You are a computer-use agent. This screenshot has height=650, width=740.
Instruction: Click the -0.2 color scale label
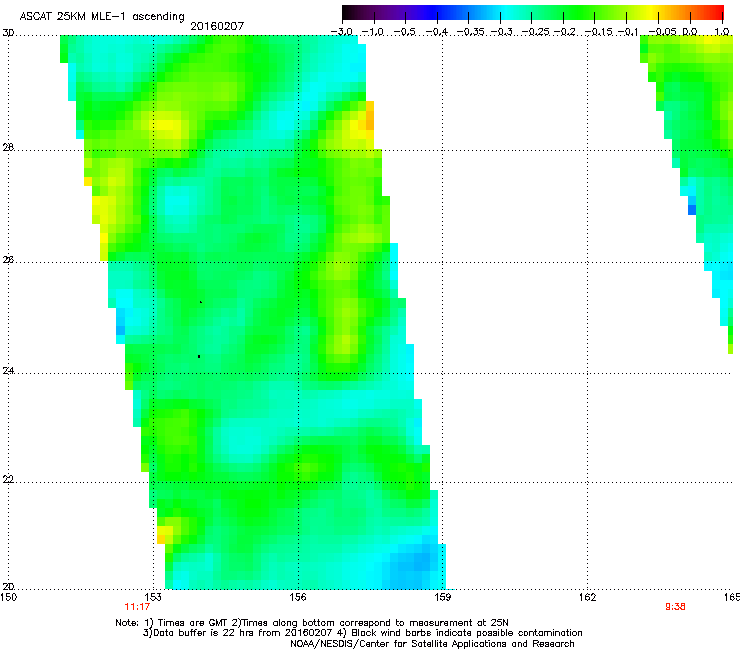[x=565, y=32]
